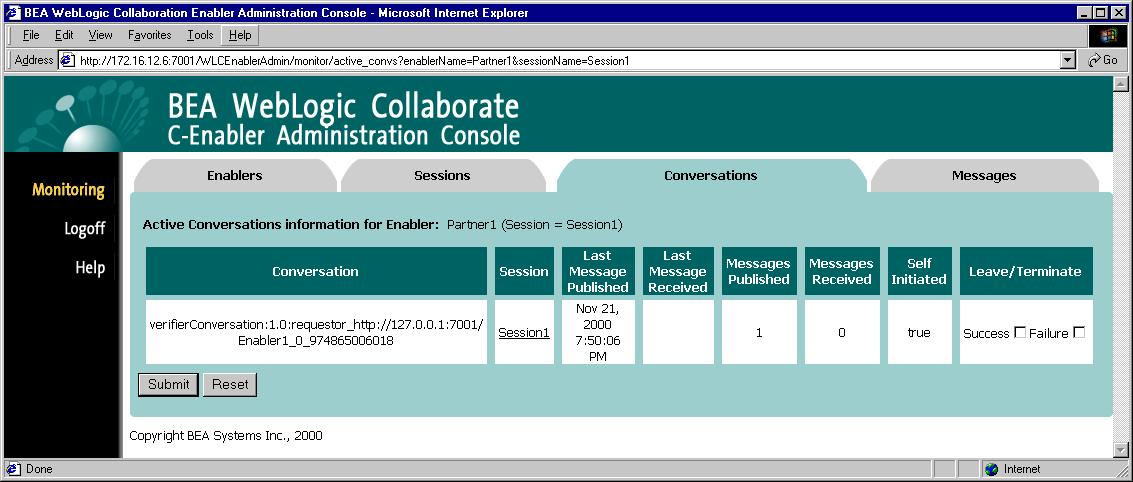
Task: Minimize the Internet Explorer window
Action: (x=1084, y=12)
